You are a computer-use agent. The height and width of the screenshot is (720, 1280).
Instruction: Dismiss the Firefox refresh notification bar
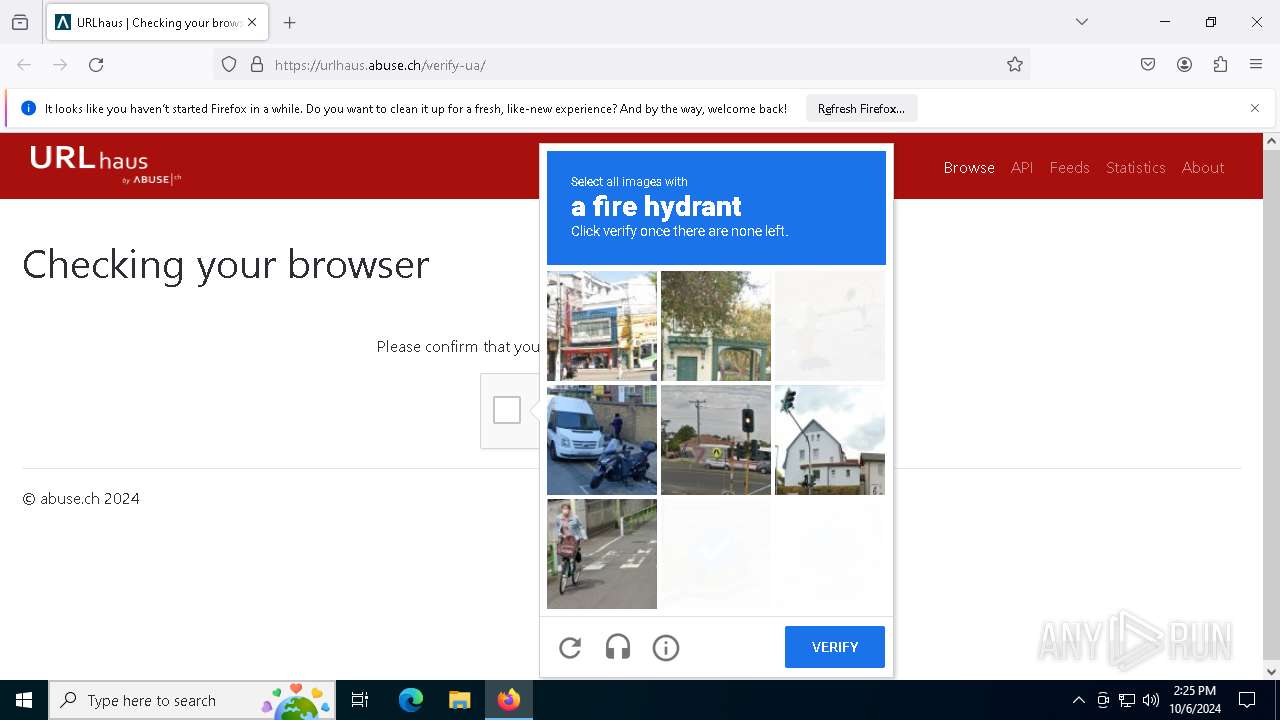pos(1255,108)
